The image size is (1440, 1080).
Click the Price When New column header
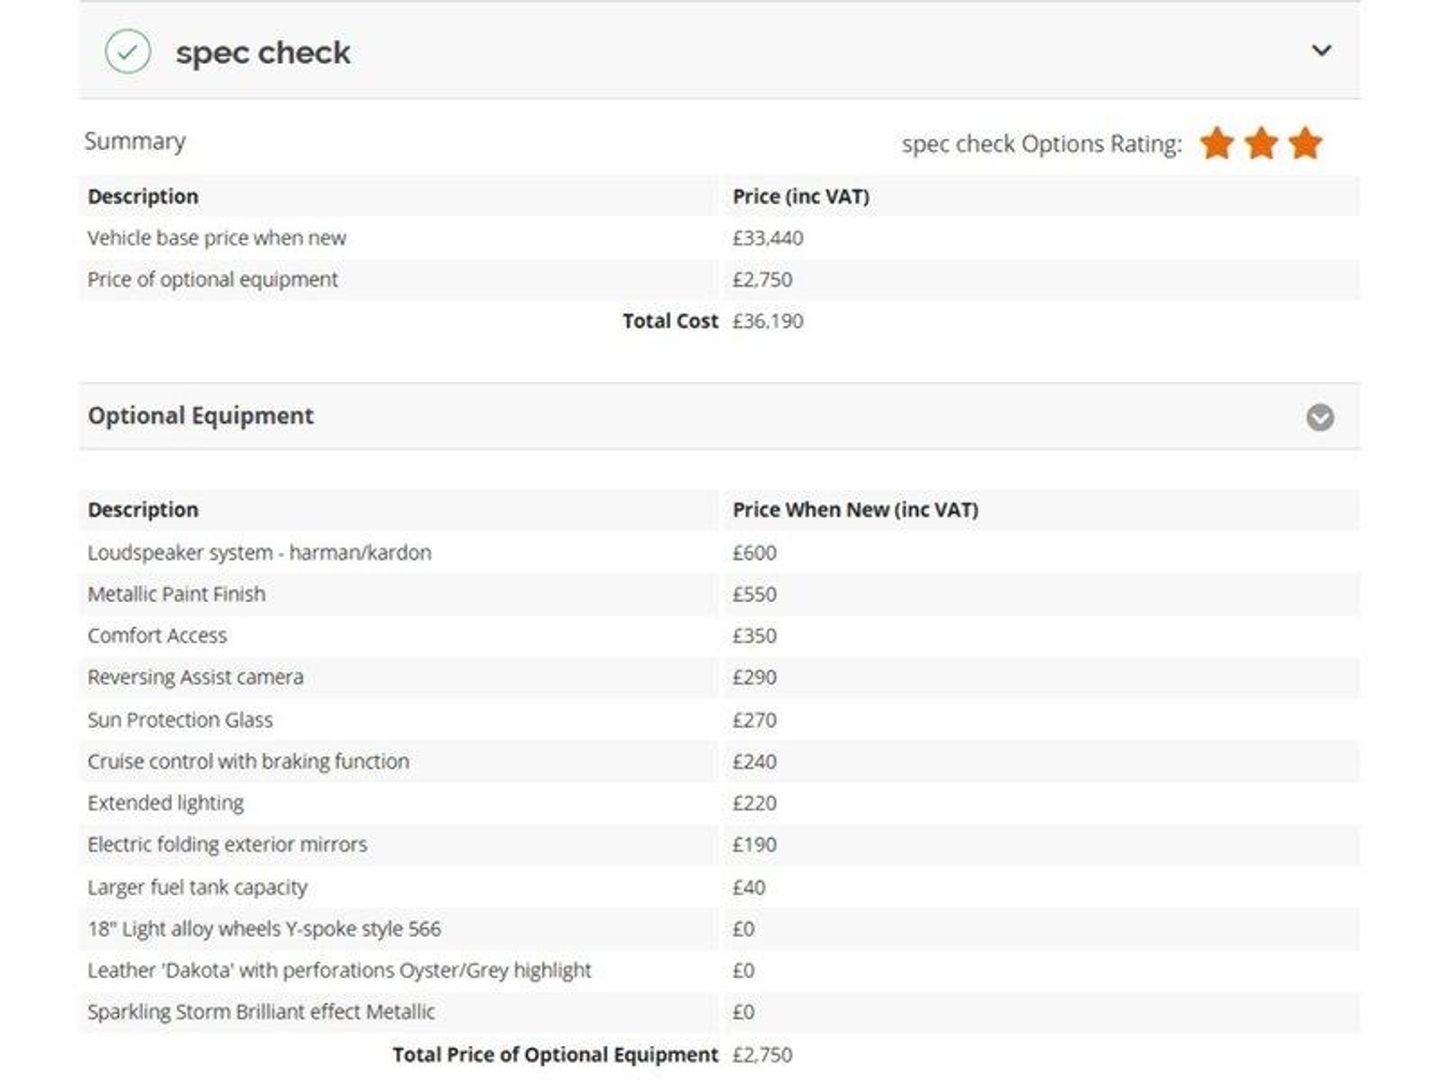855,510
